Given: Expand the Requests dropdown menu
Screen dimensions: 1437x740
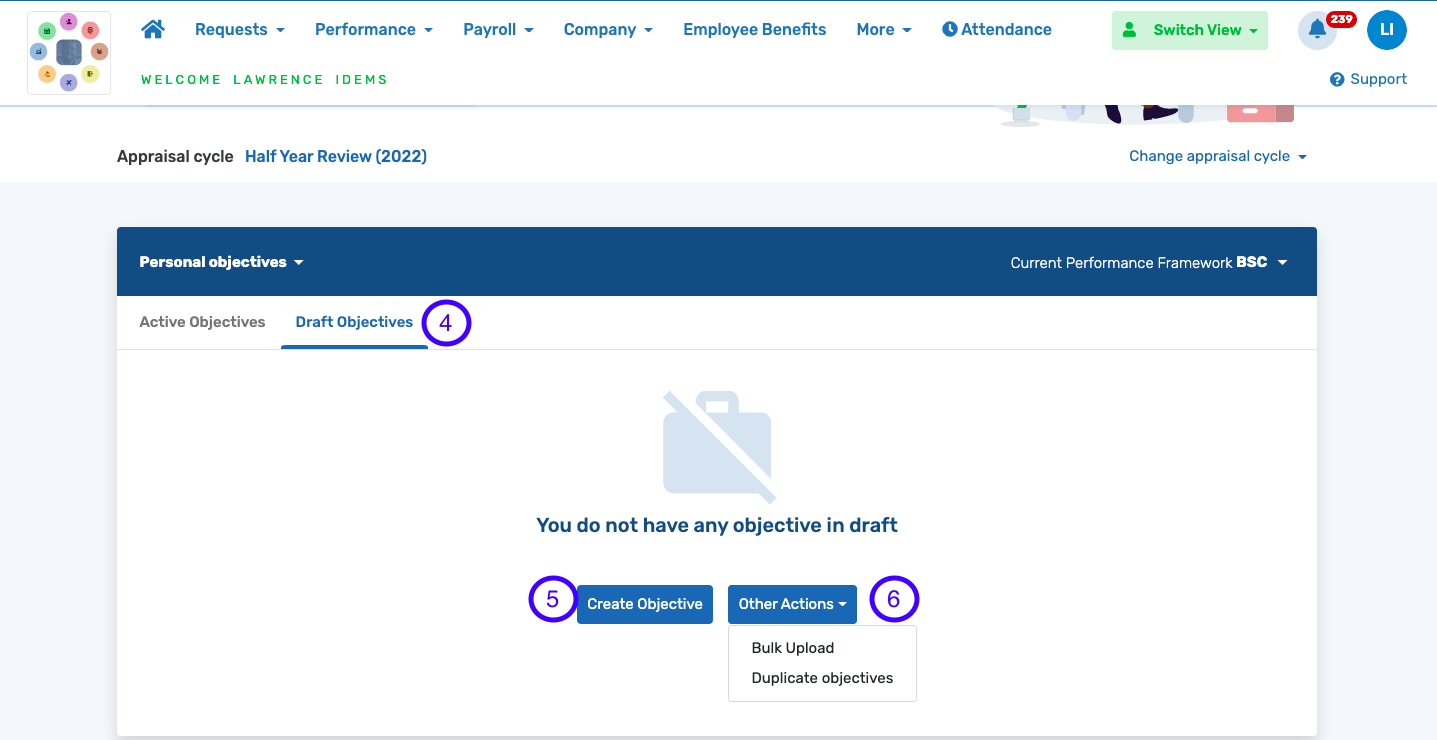Looking at the screenshot, I should tap(239, 29).
